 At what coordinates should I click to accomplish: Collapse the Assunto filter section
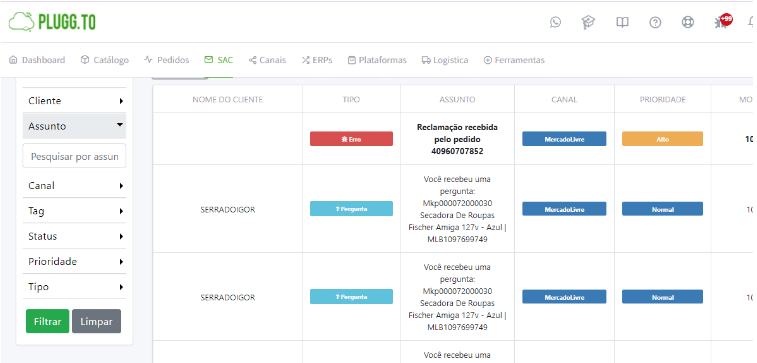[74, 126]
